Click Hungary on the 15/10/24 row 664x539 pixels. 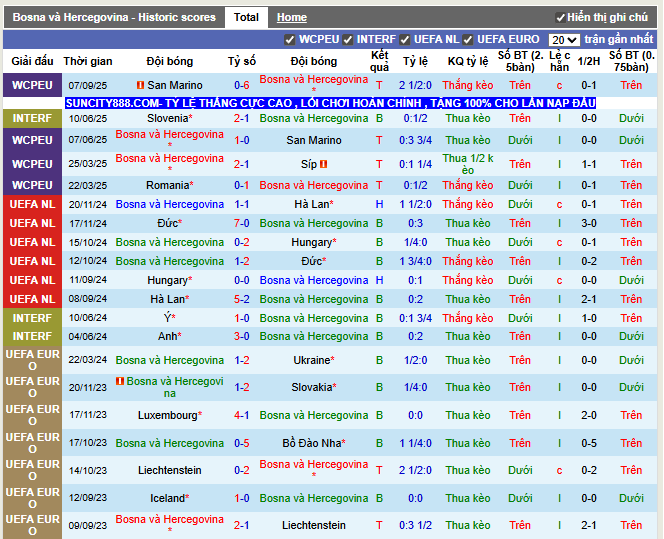pos(311,242)
